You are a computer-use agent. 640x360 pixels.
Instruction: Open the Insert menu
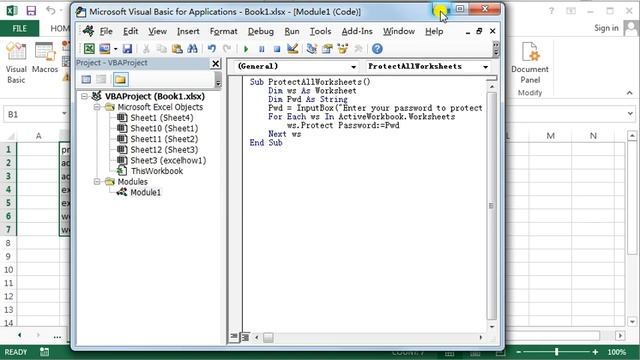click(188, 31)
